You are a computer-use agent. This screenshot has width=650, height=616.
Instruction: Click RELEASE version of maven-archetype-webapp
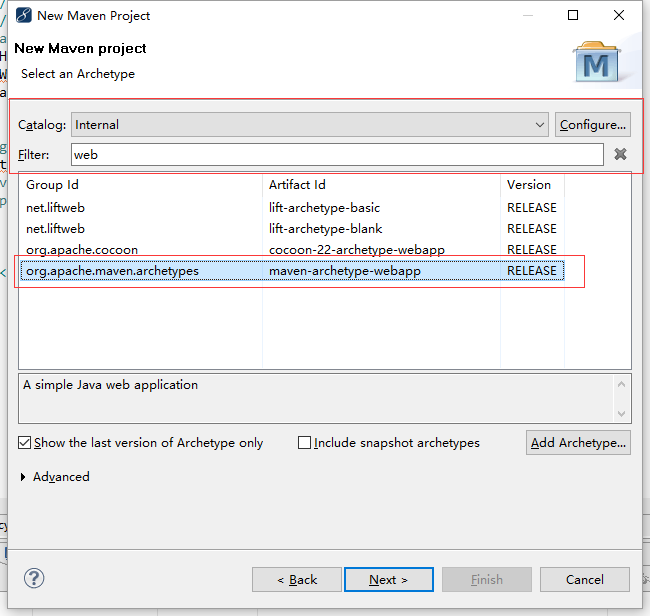pos(532,271)
